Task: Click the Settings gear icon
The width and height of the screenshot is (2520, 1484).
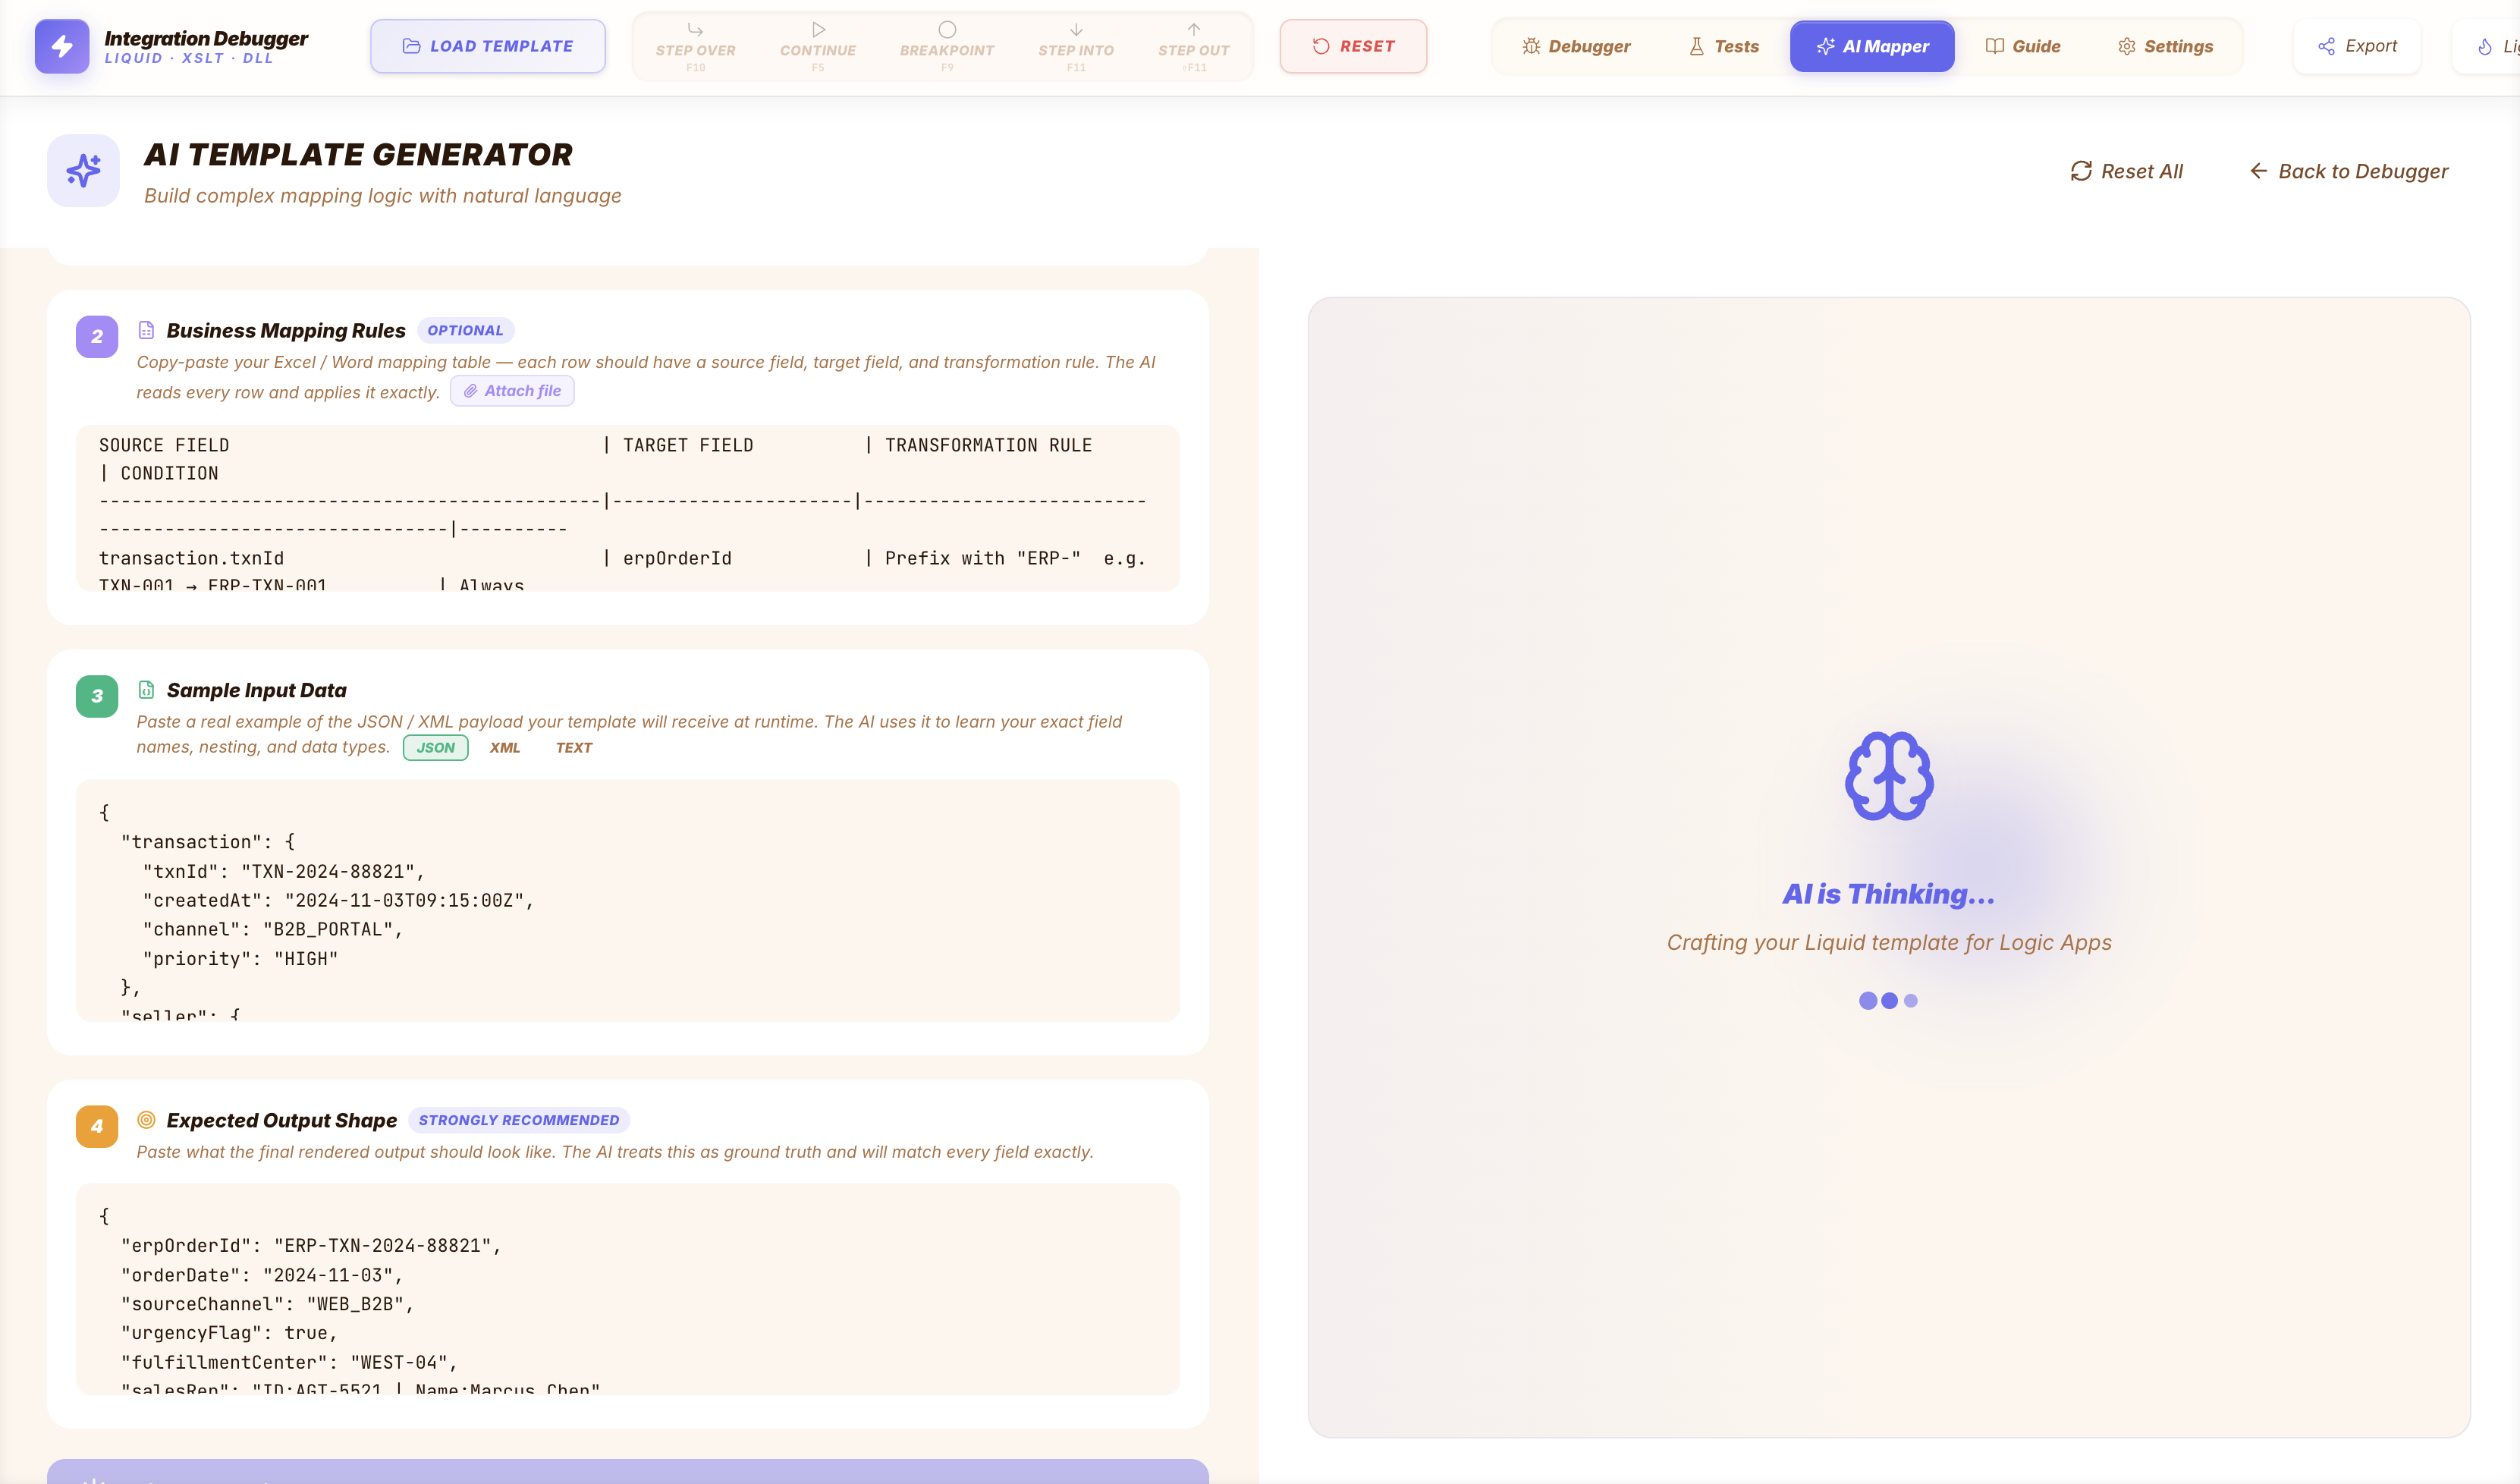Action: click(x=2126, y=46)
